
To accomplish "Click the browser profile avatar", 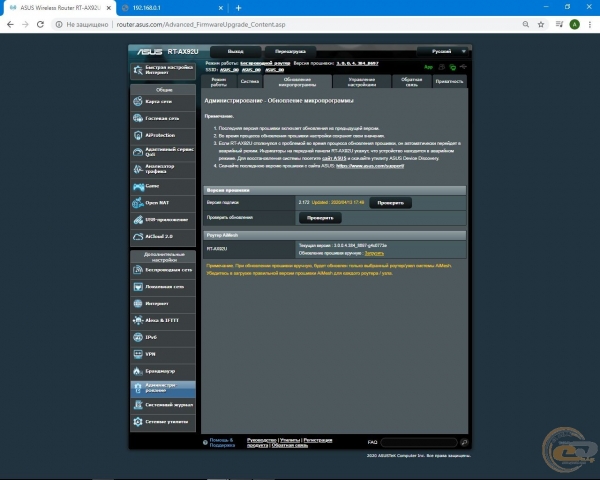I will (x=574, y=24).
